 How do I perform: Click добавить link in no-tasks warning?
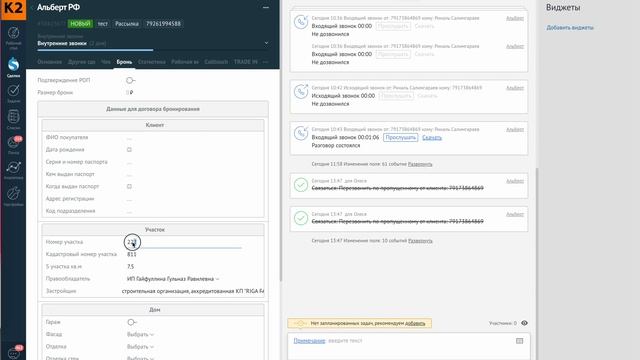click(x=415, y=323)
